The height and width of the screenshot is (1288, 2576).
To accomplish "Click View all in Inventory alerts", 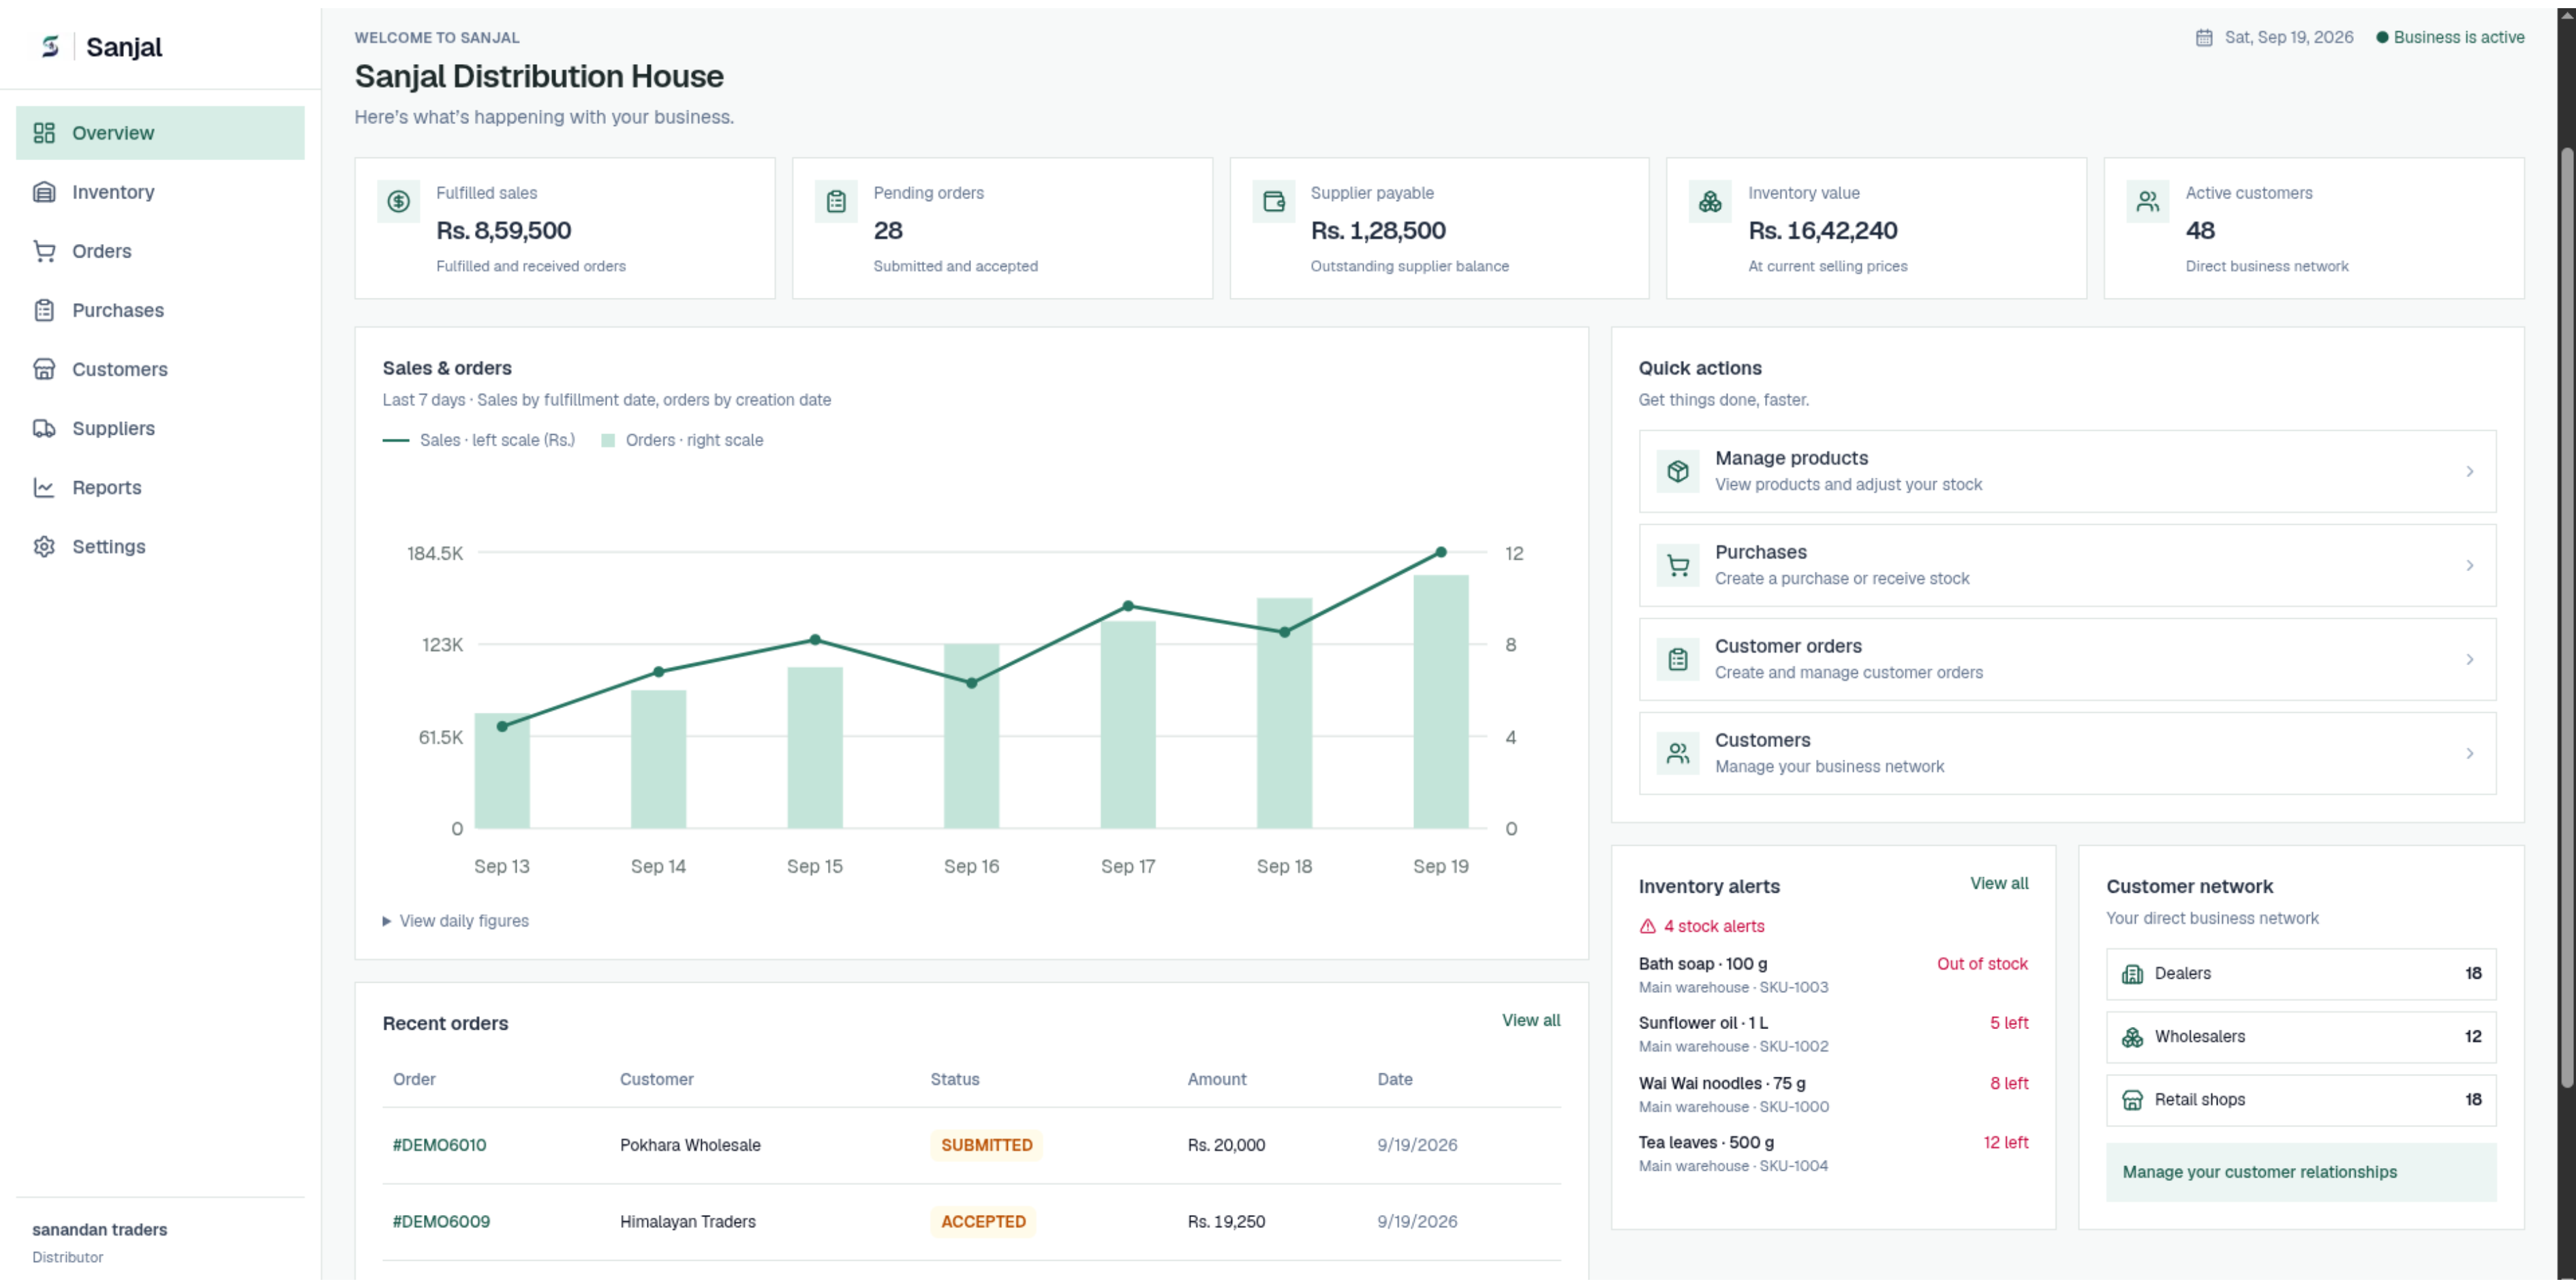I will click(x=1998, y=883).
